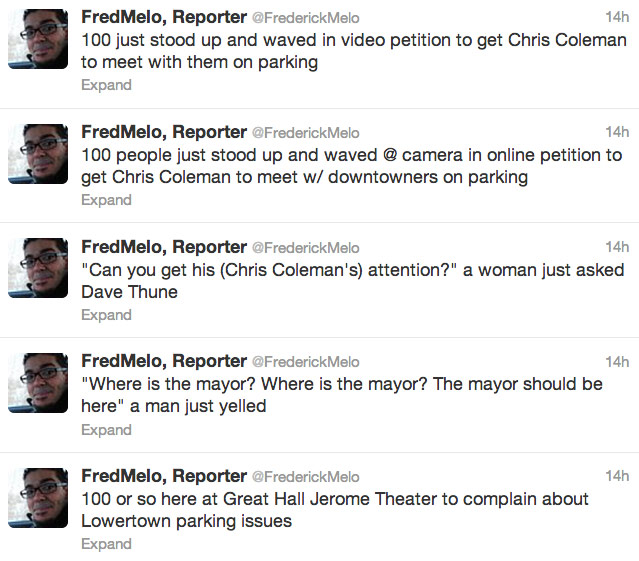The width and height of the screenshot is (639, 561).
Task: Expand the 'Where is the mayor' tweet
Action: tap(106, 430)
